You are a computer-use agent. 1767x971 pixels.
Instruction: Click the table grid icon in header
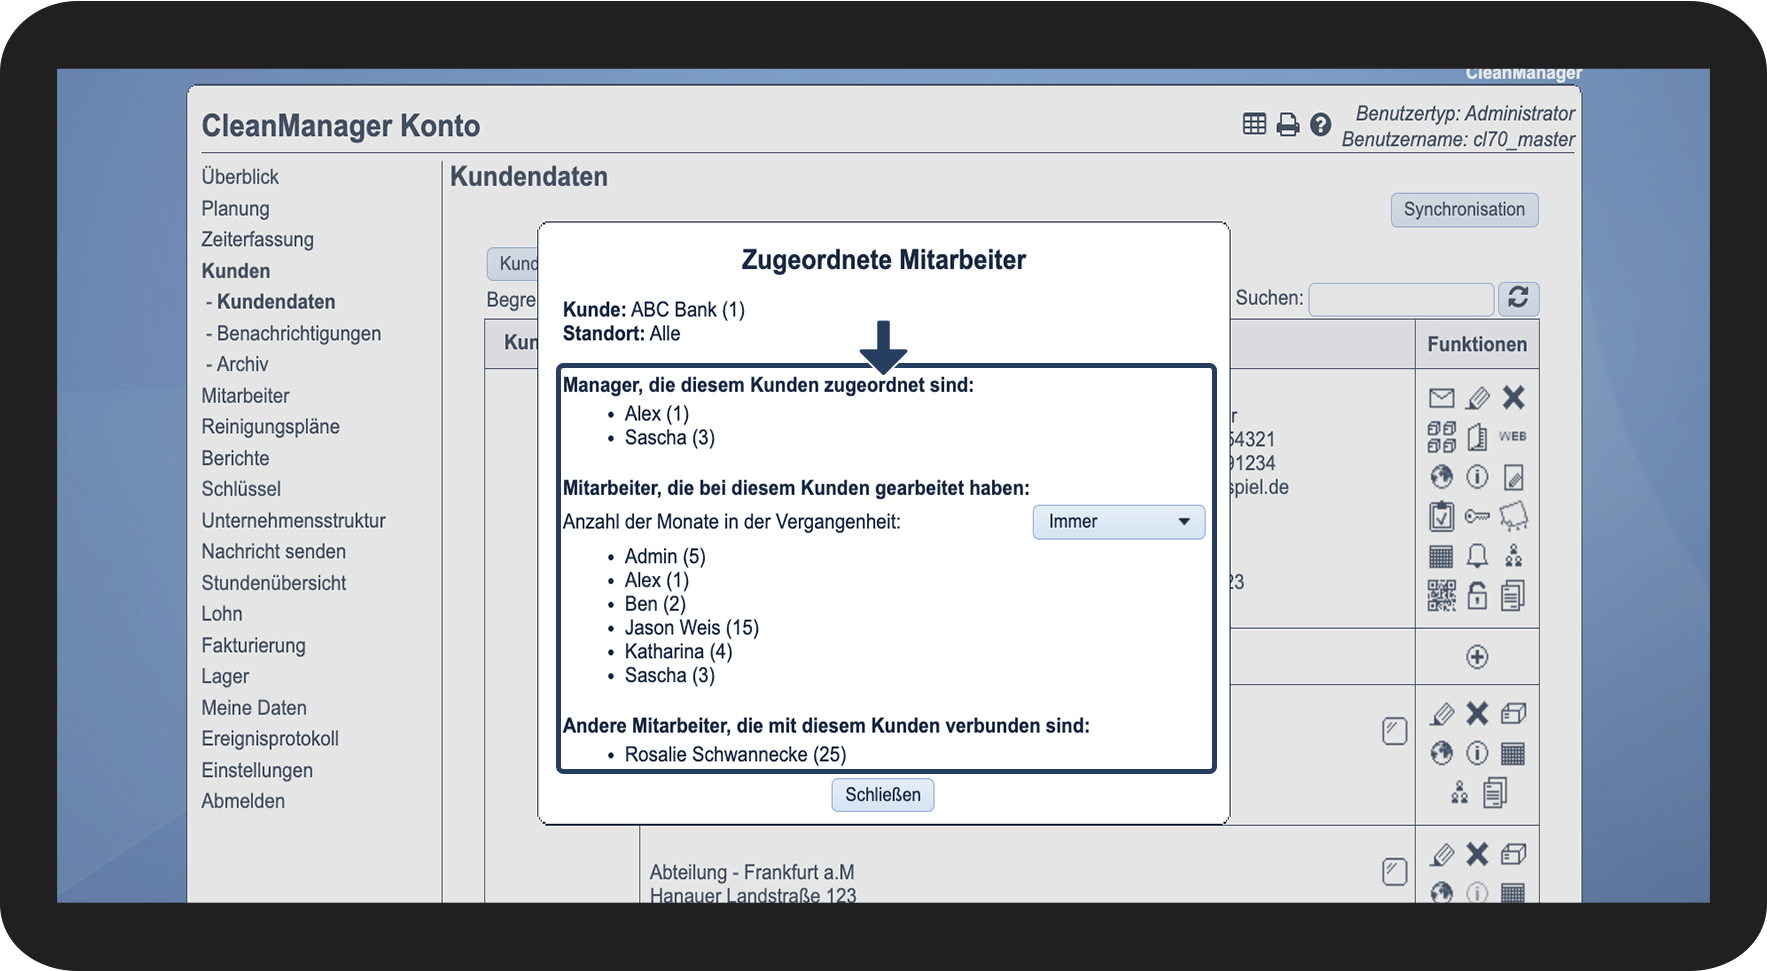tap(1255, 124)
